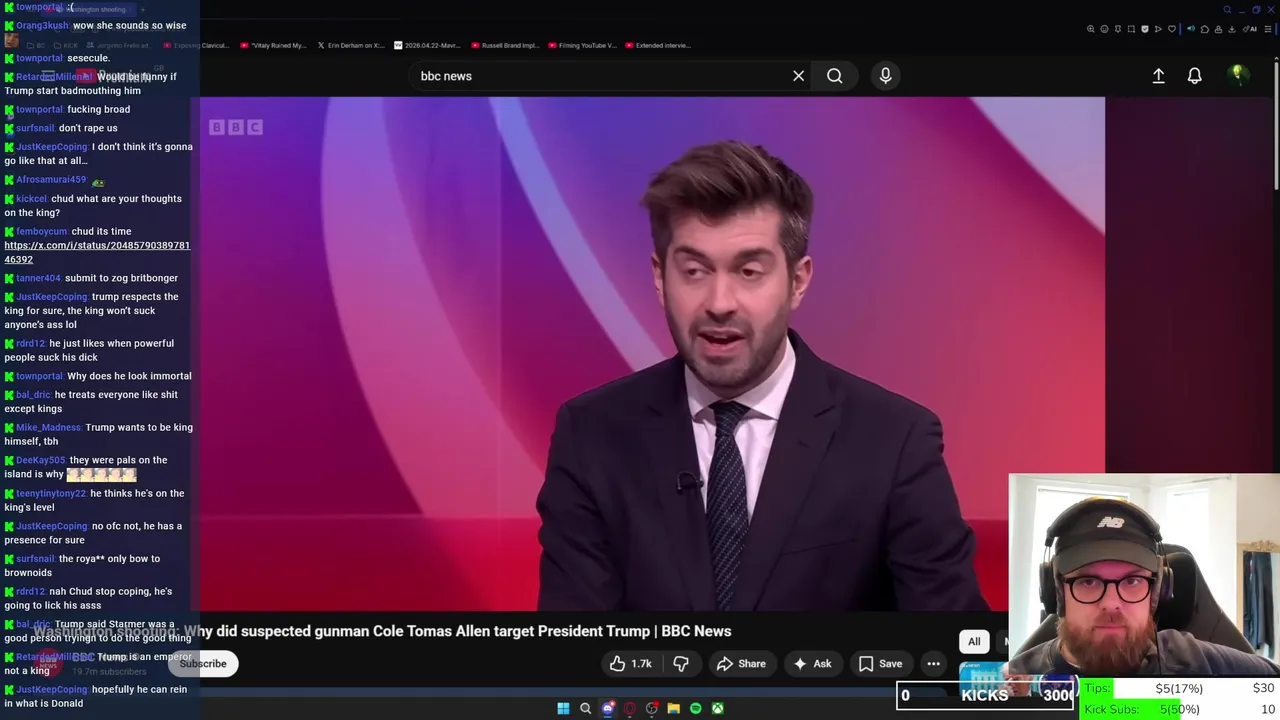Open the browser AI assistant icon
This screenshot has height=720, width=1280.
[1250, 29]
